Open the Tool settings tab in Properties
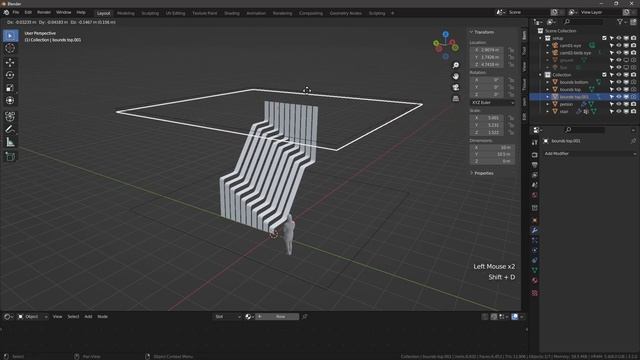Viewport: 640px width, 360px height. (x=535, y=142)
